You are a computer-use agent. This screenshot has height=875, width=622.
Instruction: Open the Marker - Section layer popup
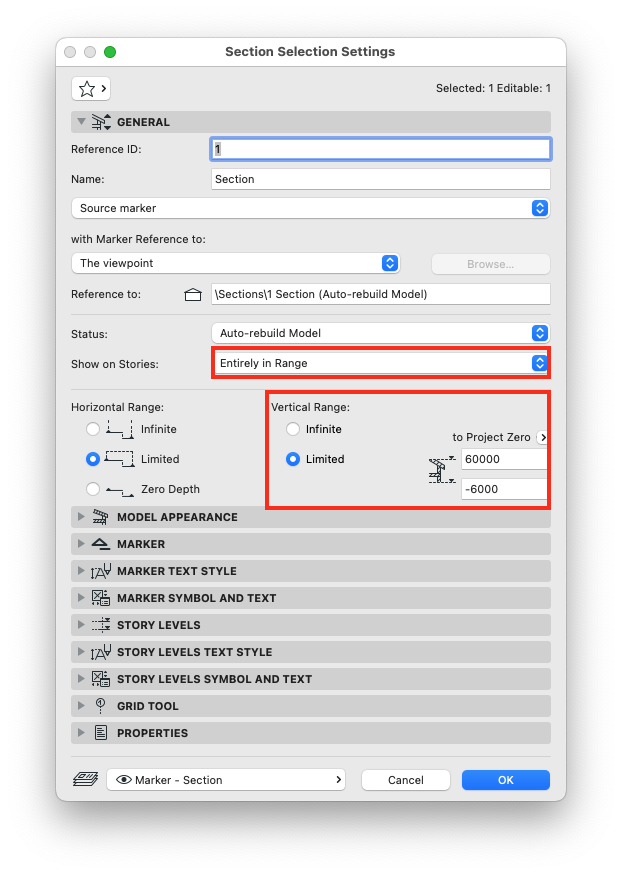pos(226,780)
